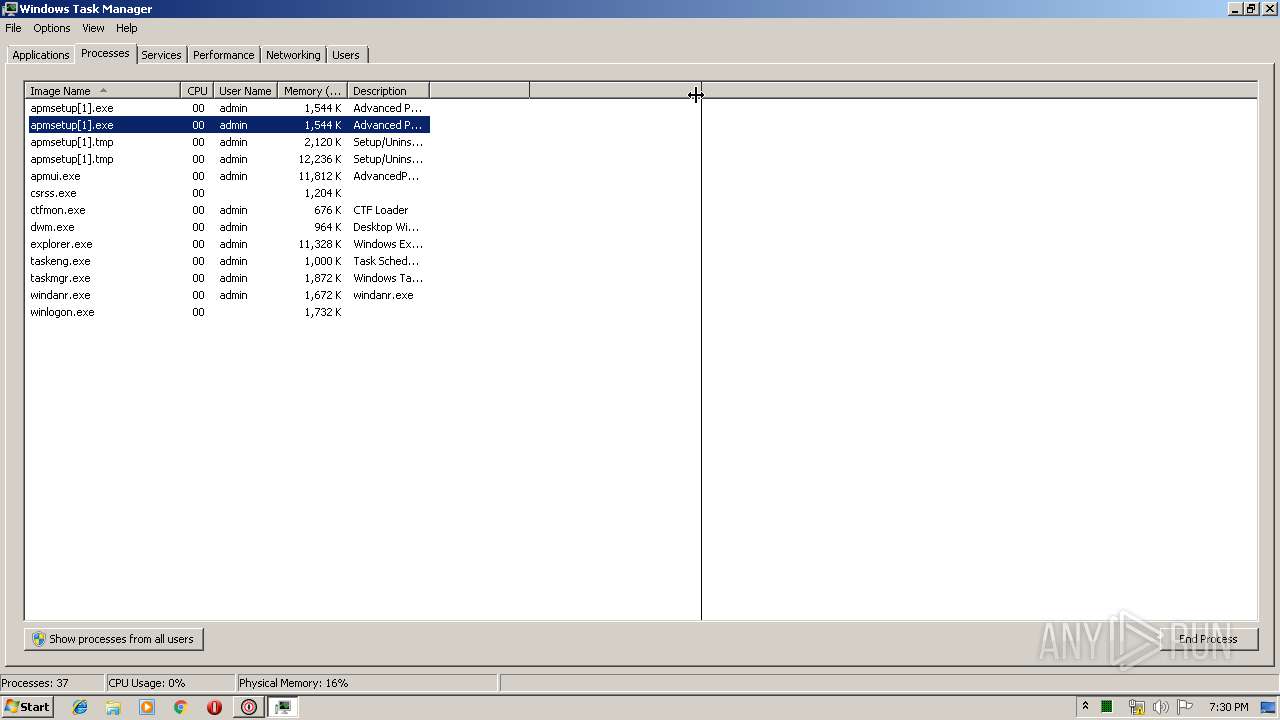Select the dwm.exe process
Screen dimensions: 1280x720
click(x=229, y=227)
